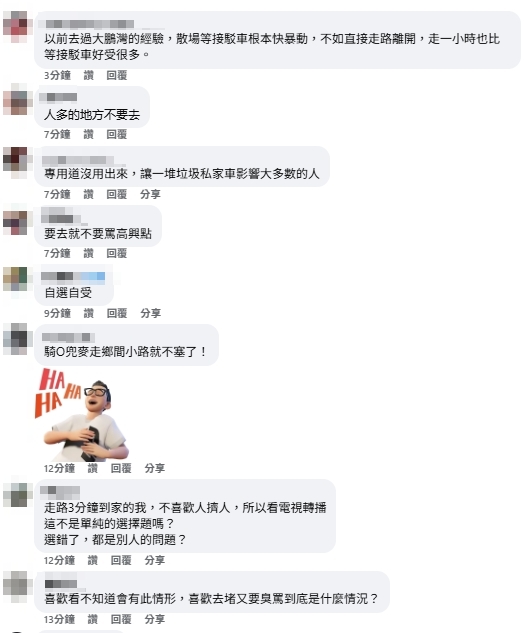Open the profile picture beside 專用道沒用出來 comment
Image resolution: width=532 pixels, height=633 pixels.
click(16, 161)
